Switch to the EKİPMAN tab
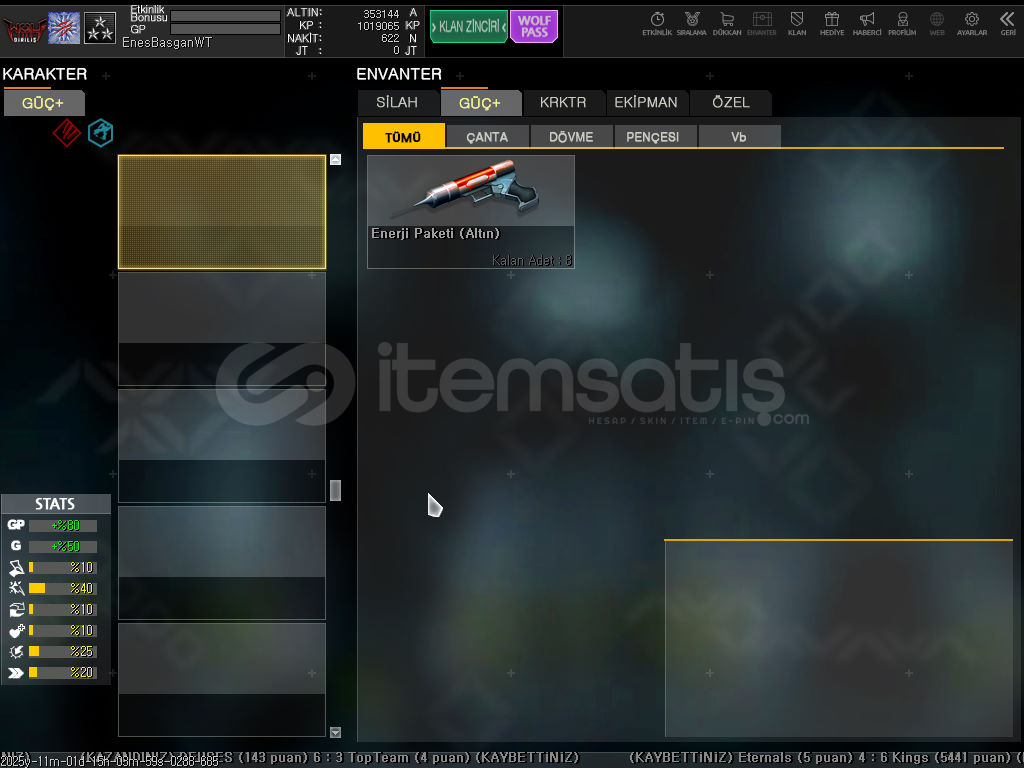 coord(646,103)
